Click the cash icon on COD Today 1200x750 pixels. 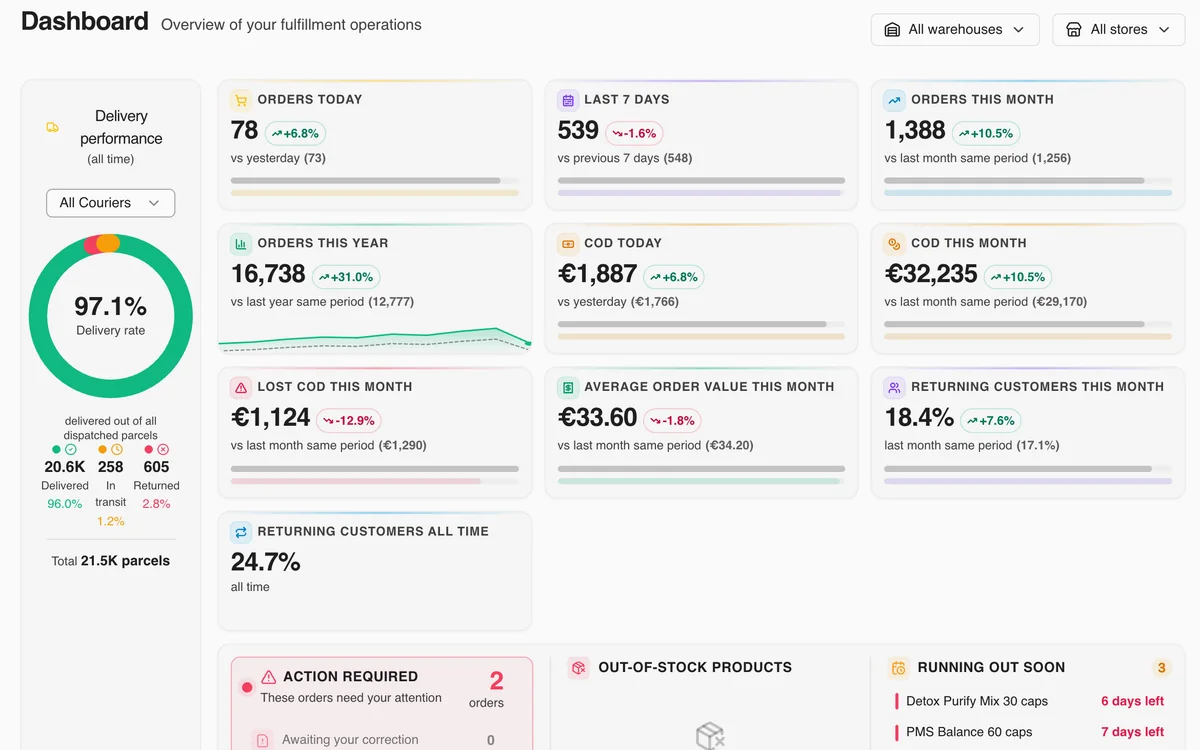[568, 243]
